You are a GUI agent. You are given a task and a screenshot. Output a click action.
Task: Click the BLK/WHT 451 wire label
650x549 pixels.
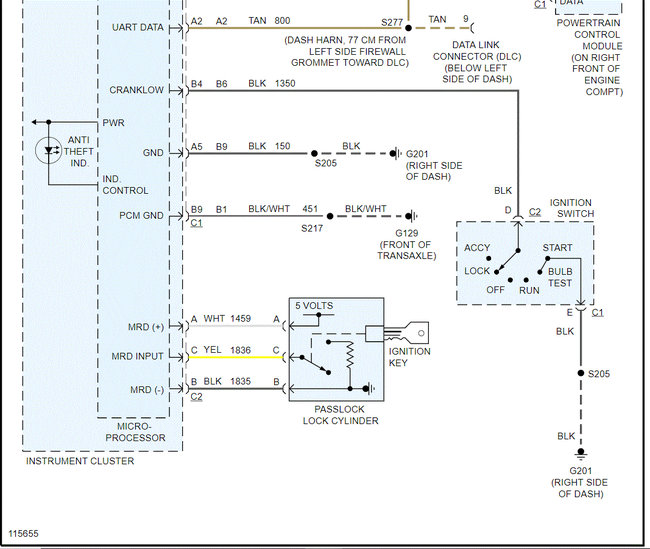[283, 209]
